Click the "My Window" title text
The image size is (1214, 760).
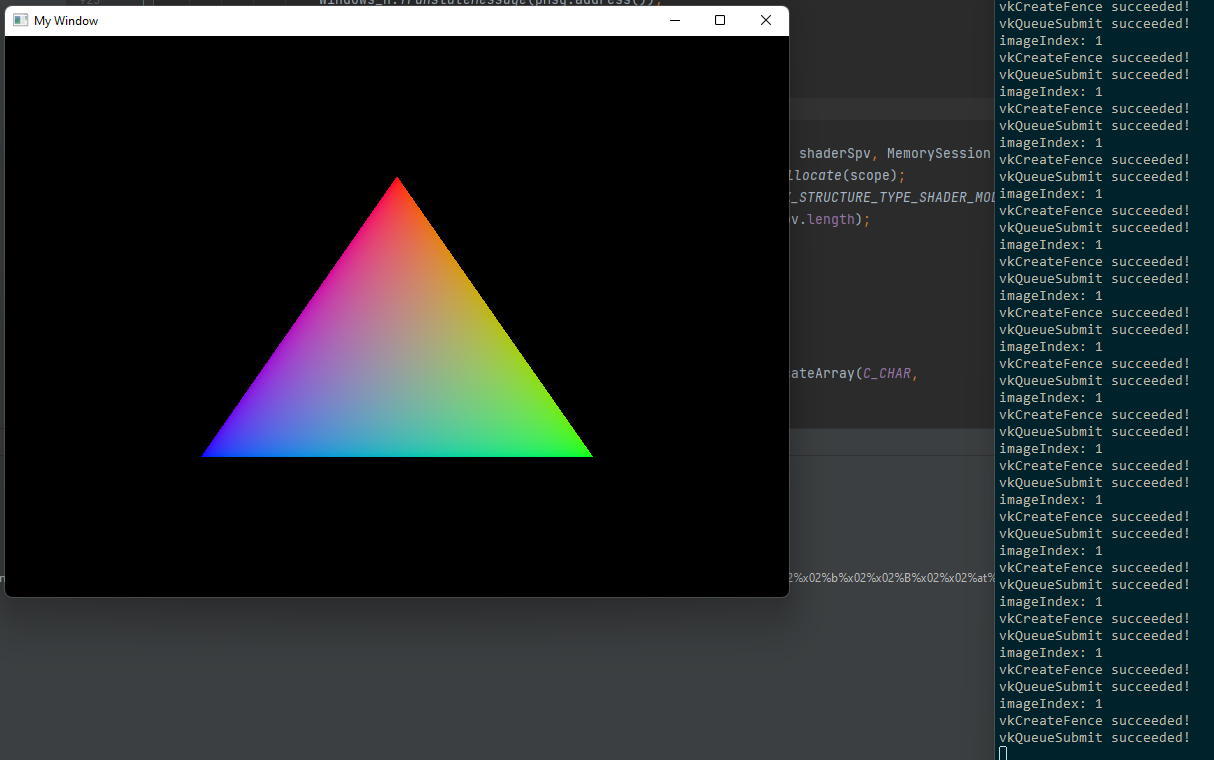pyautogui.click(x=66, y=21)
